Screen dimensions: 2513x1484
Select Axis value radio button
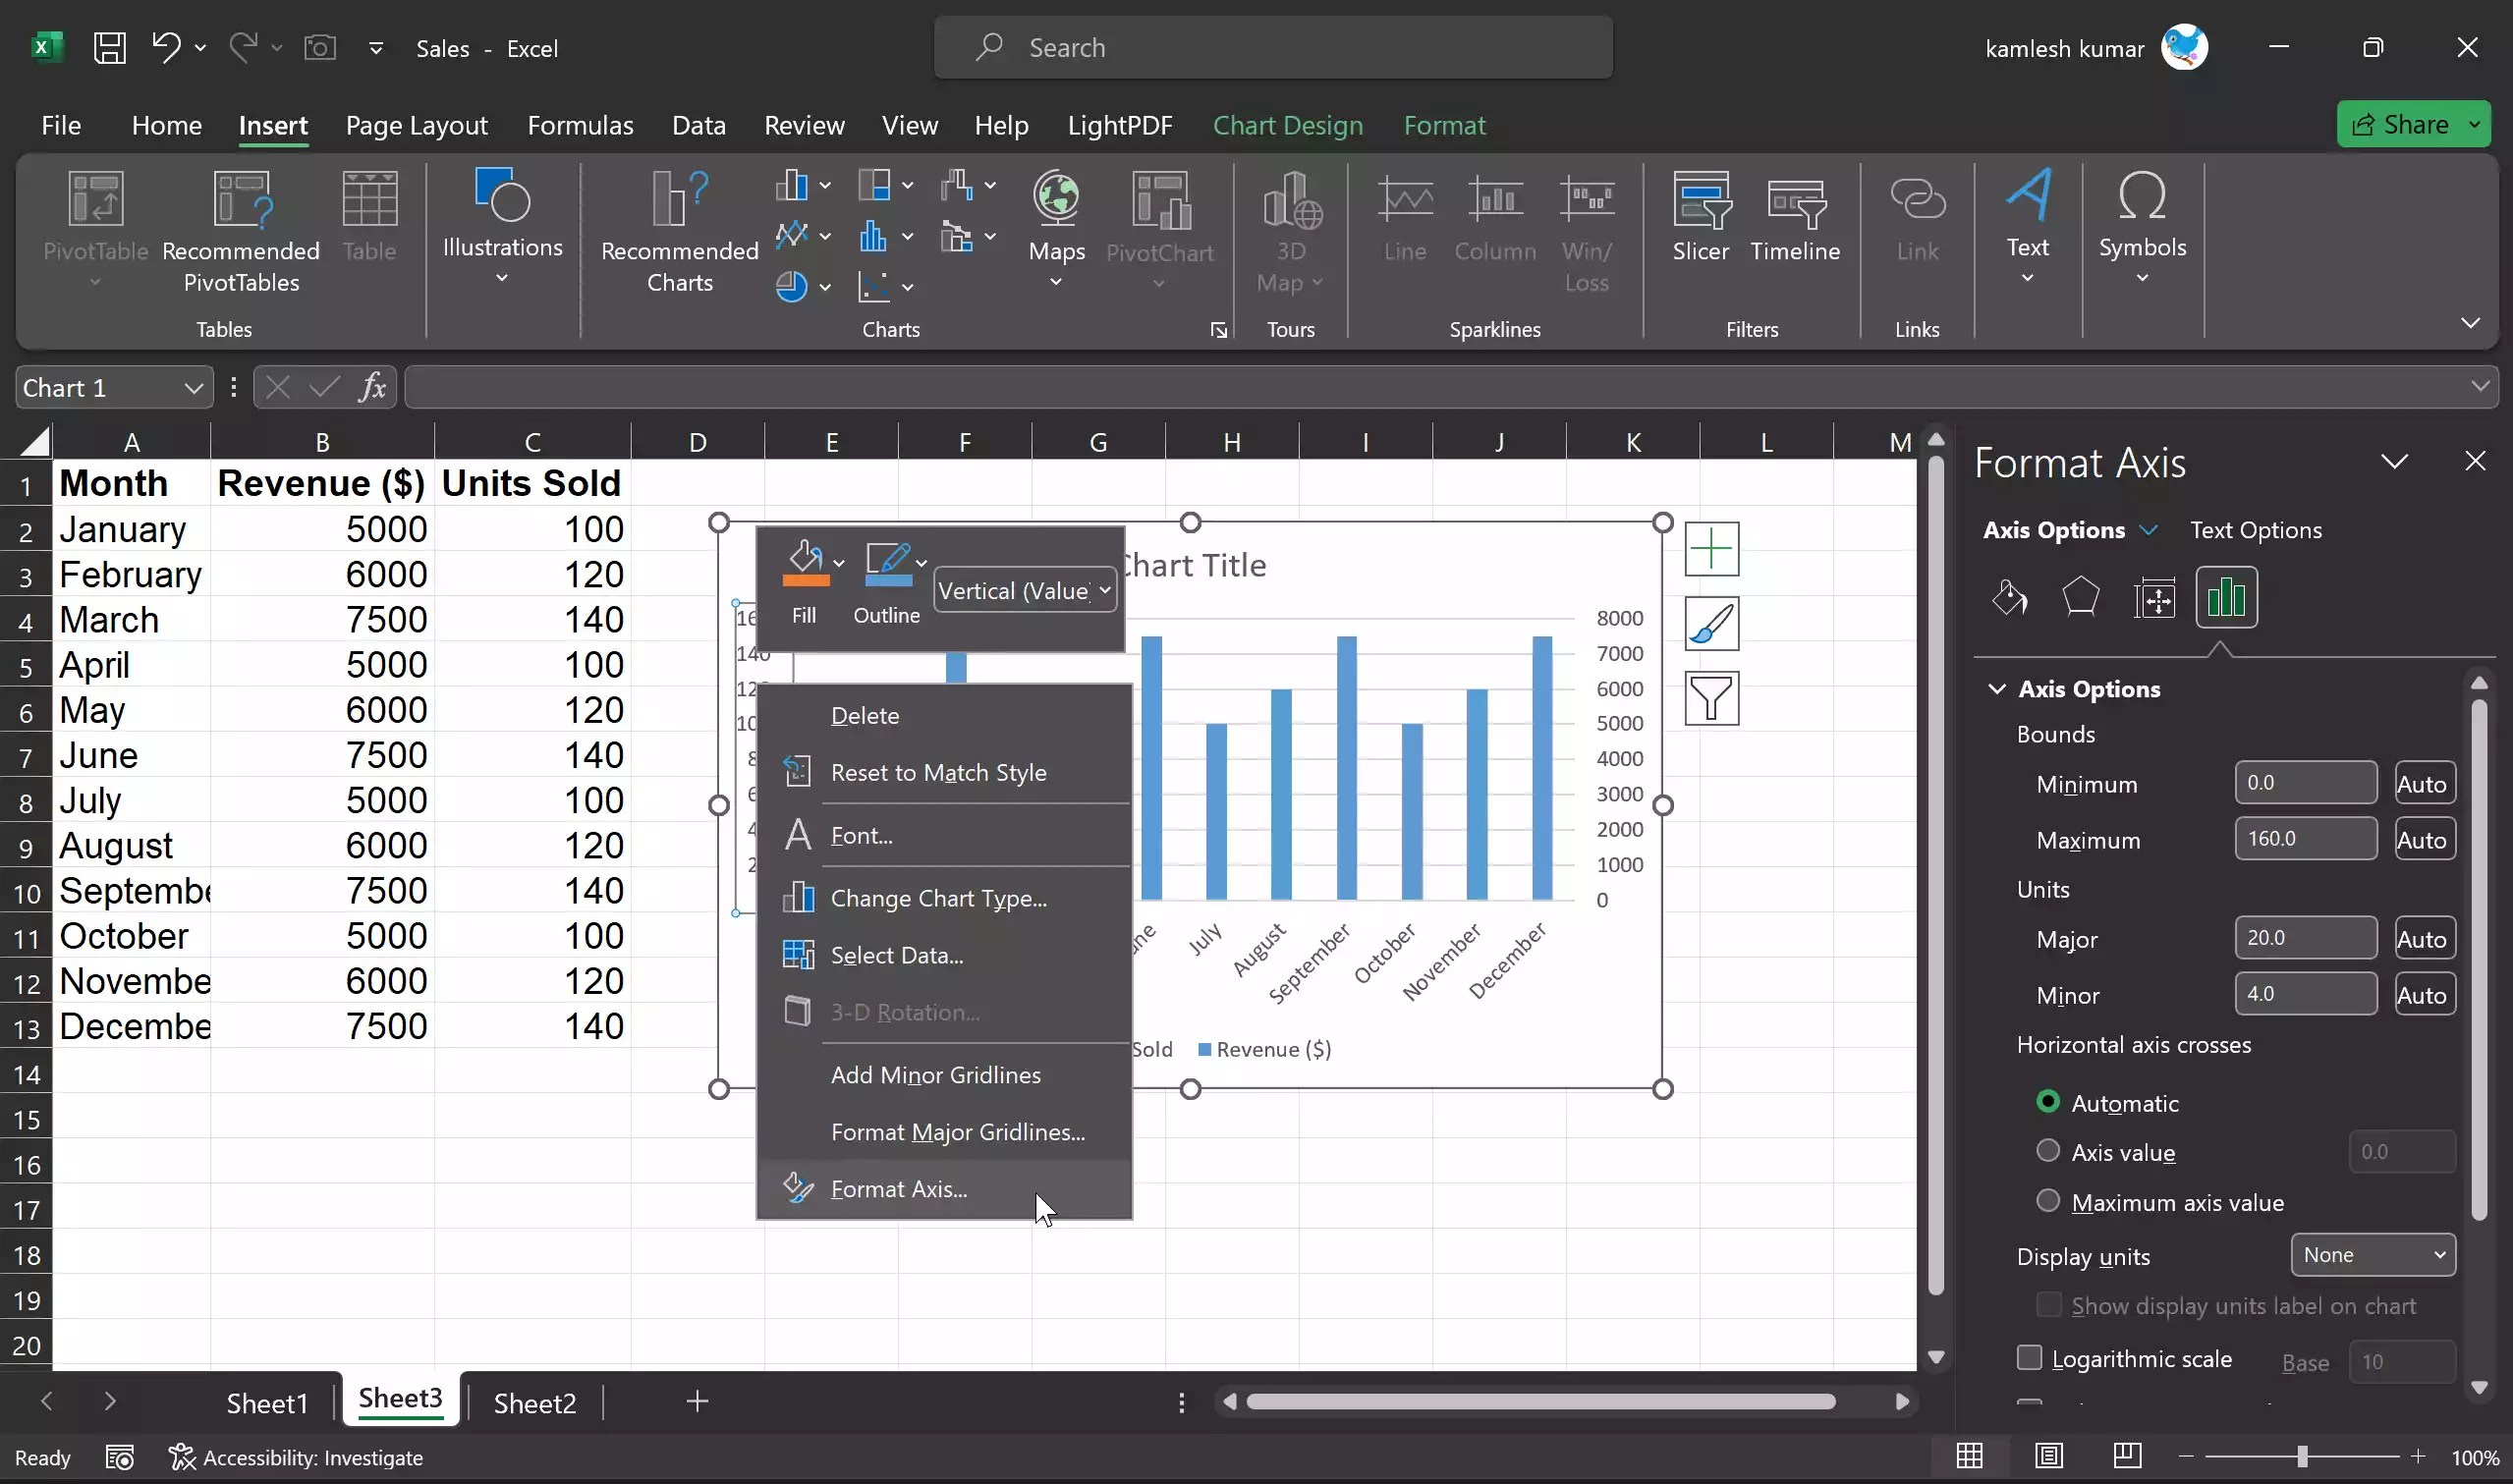[2047, 1151]
